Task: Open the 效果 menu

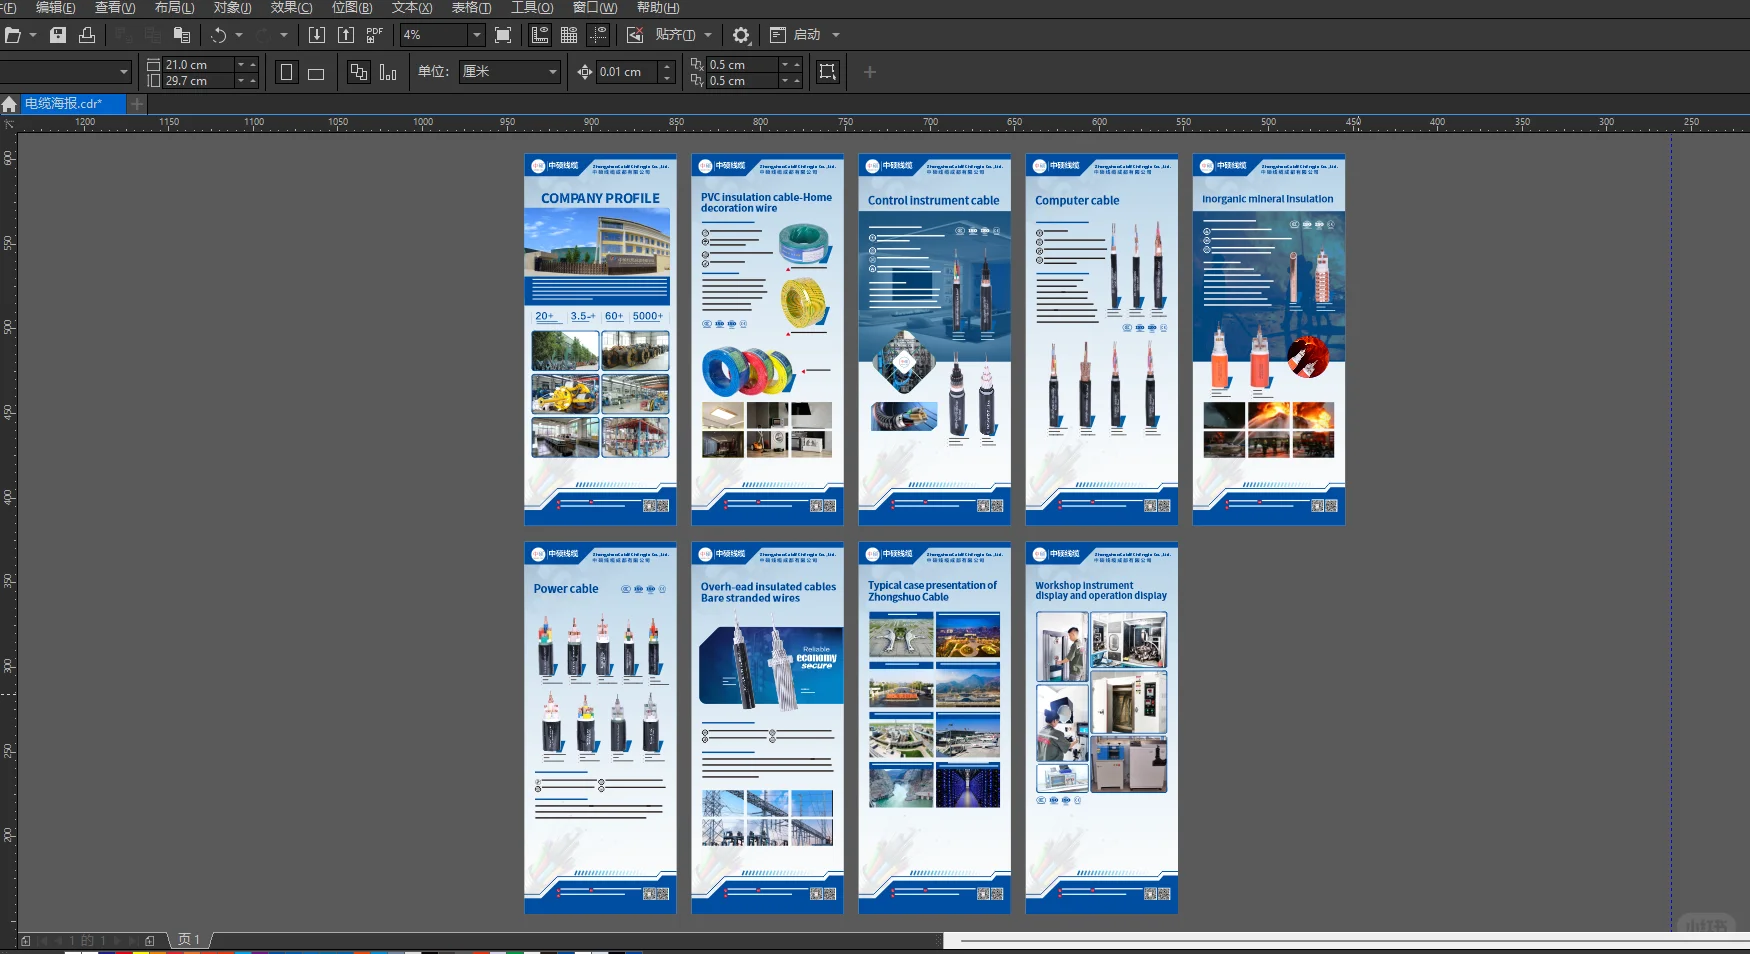Action: (x=291, y=8)
